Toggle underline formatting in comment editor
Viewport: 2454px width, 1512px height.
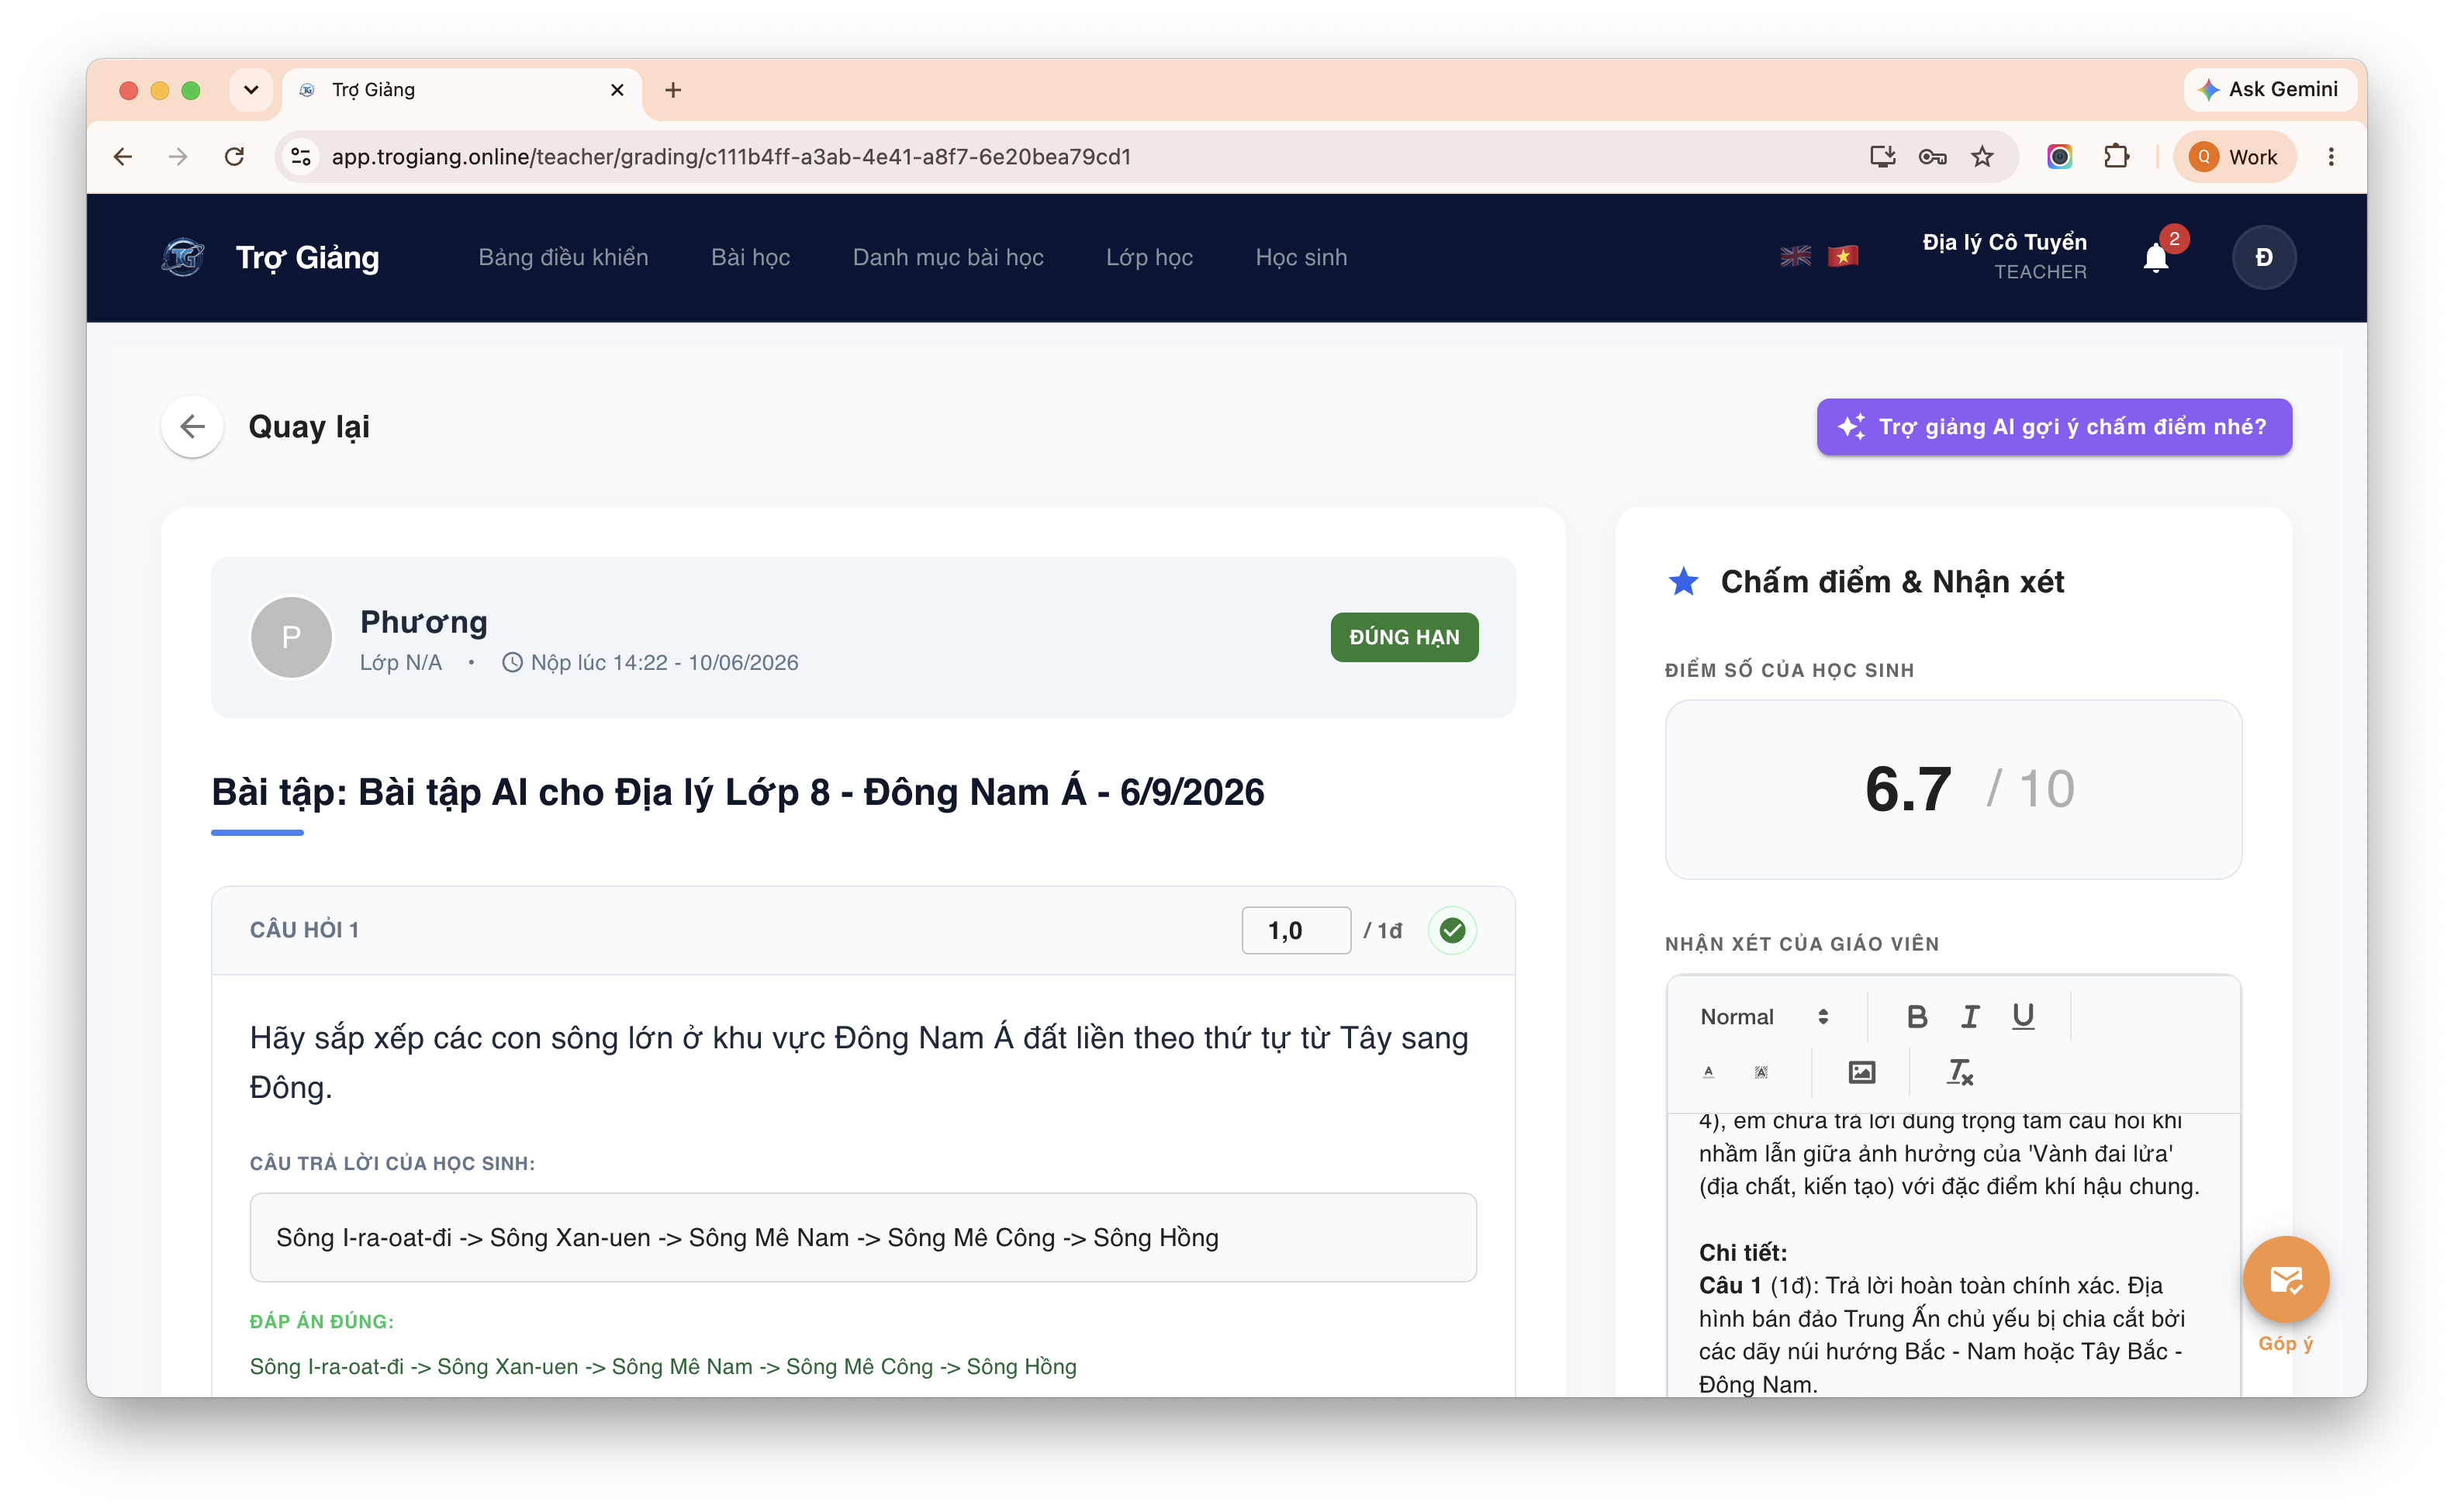tap(2022, 1016)
